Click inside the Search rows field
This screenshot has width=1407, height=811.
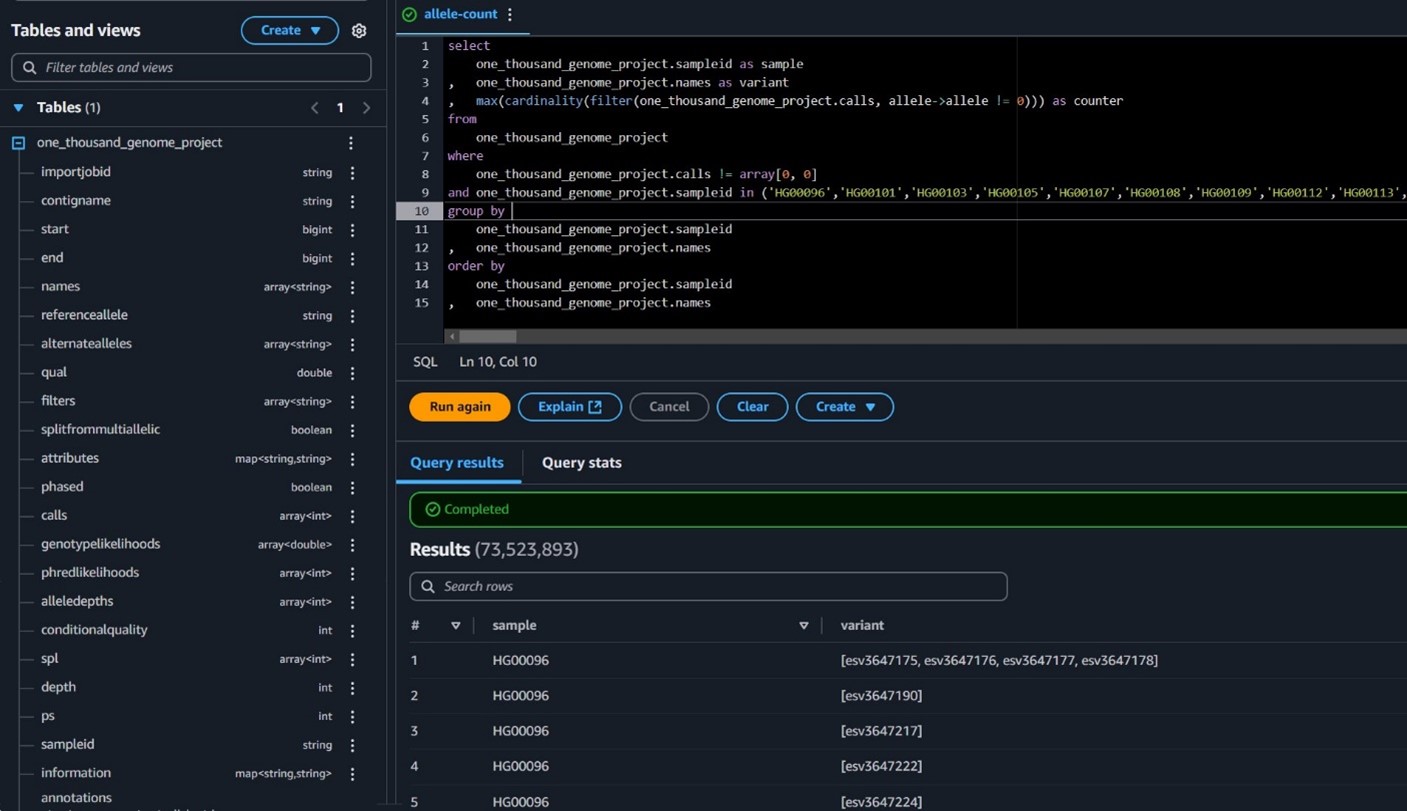click(x=708, y=586)
